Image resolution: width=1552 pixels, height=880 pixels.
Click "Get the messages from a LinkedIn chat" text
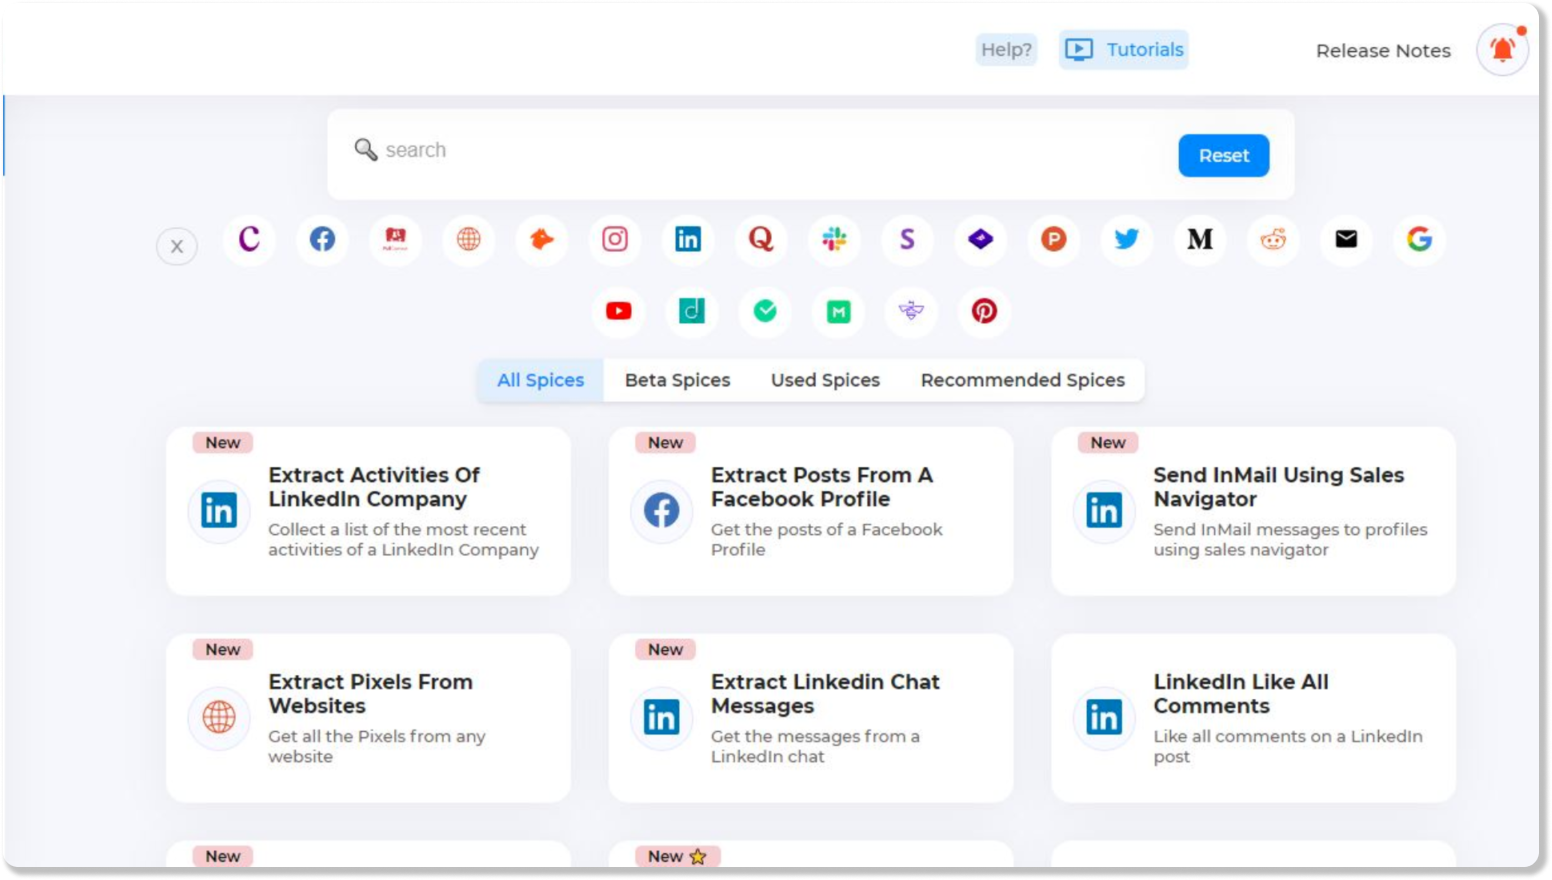tap(815, 746)
